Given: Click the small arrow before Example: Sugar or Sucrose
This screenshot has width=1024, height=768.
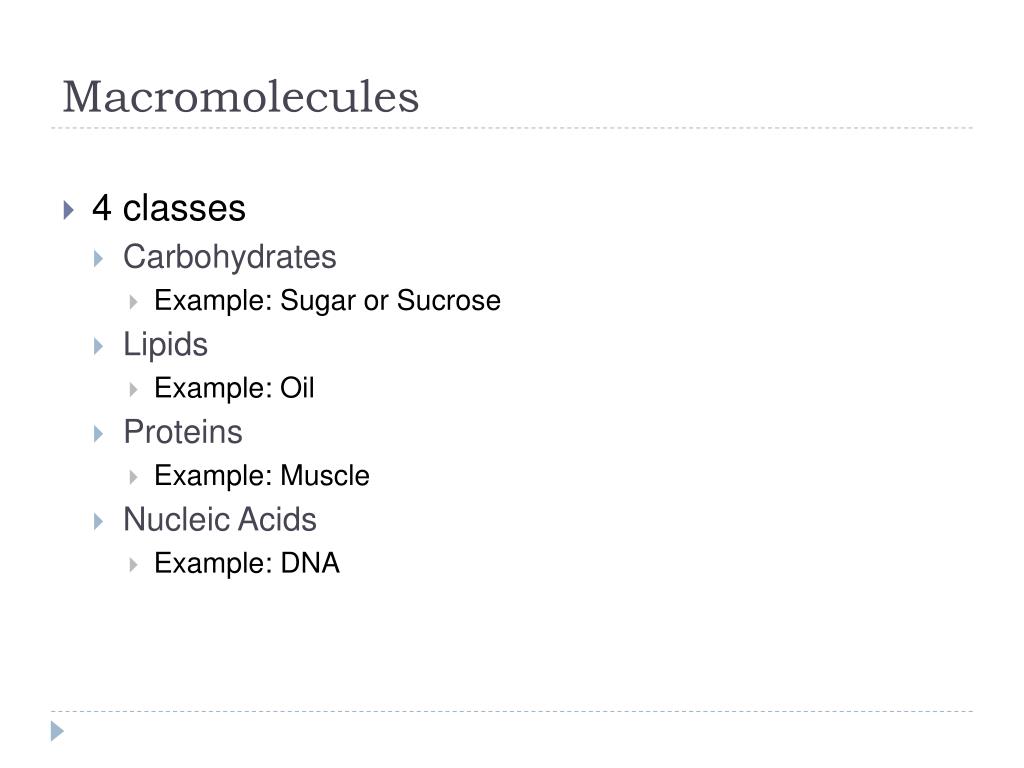Looking at the screenshot, I should 133,302.
